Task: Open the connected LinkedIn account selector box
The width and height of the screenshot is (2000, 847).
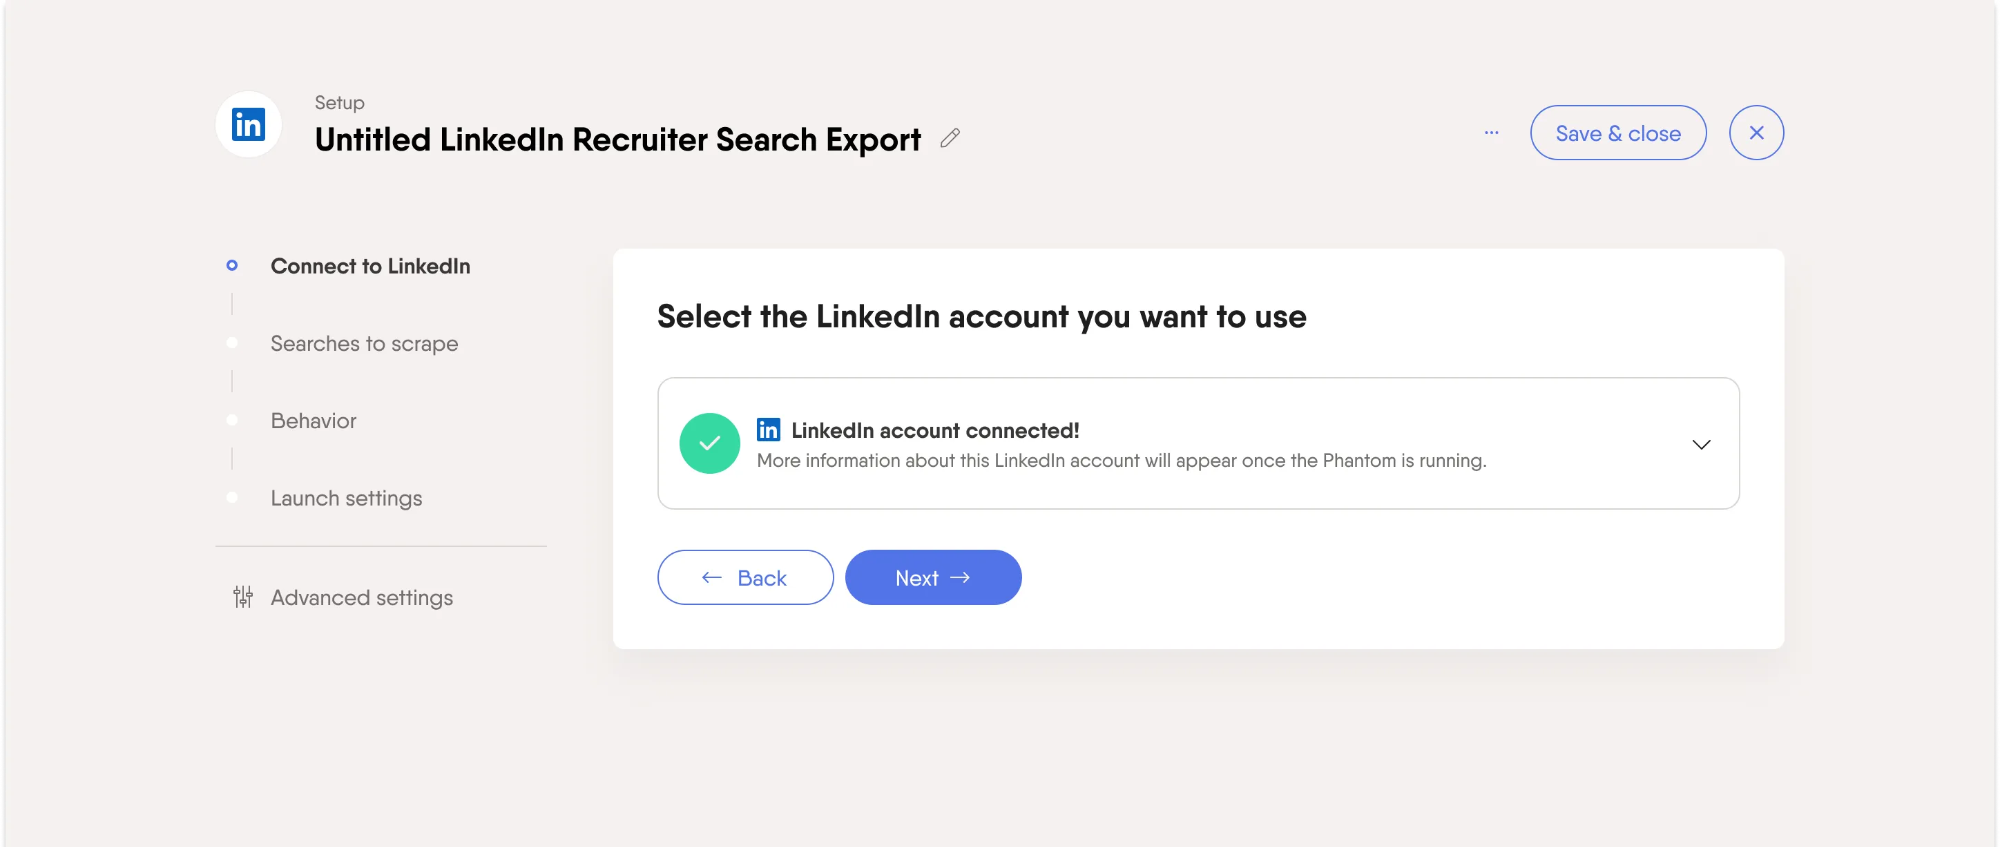Action: [1198, 443]
